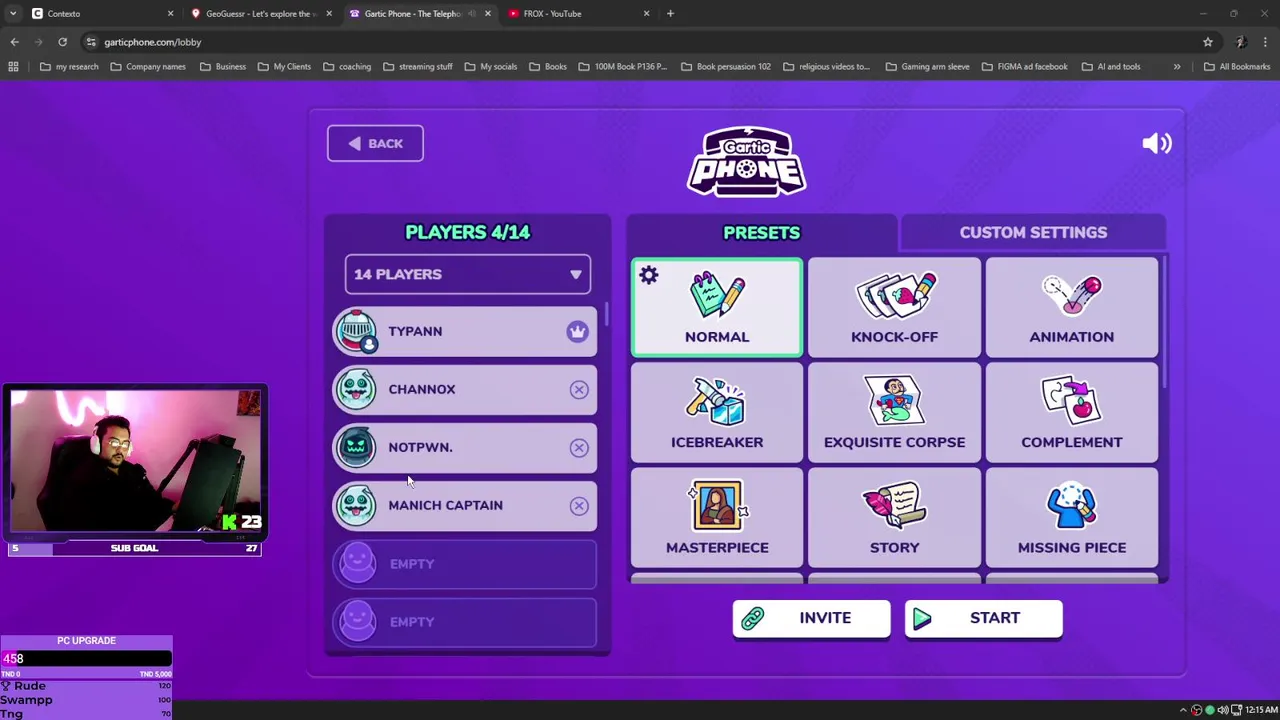Open the My Clients bookmark folder
Screen dimensions: 1280x720
(285, 67)
